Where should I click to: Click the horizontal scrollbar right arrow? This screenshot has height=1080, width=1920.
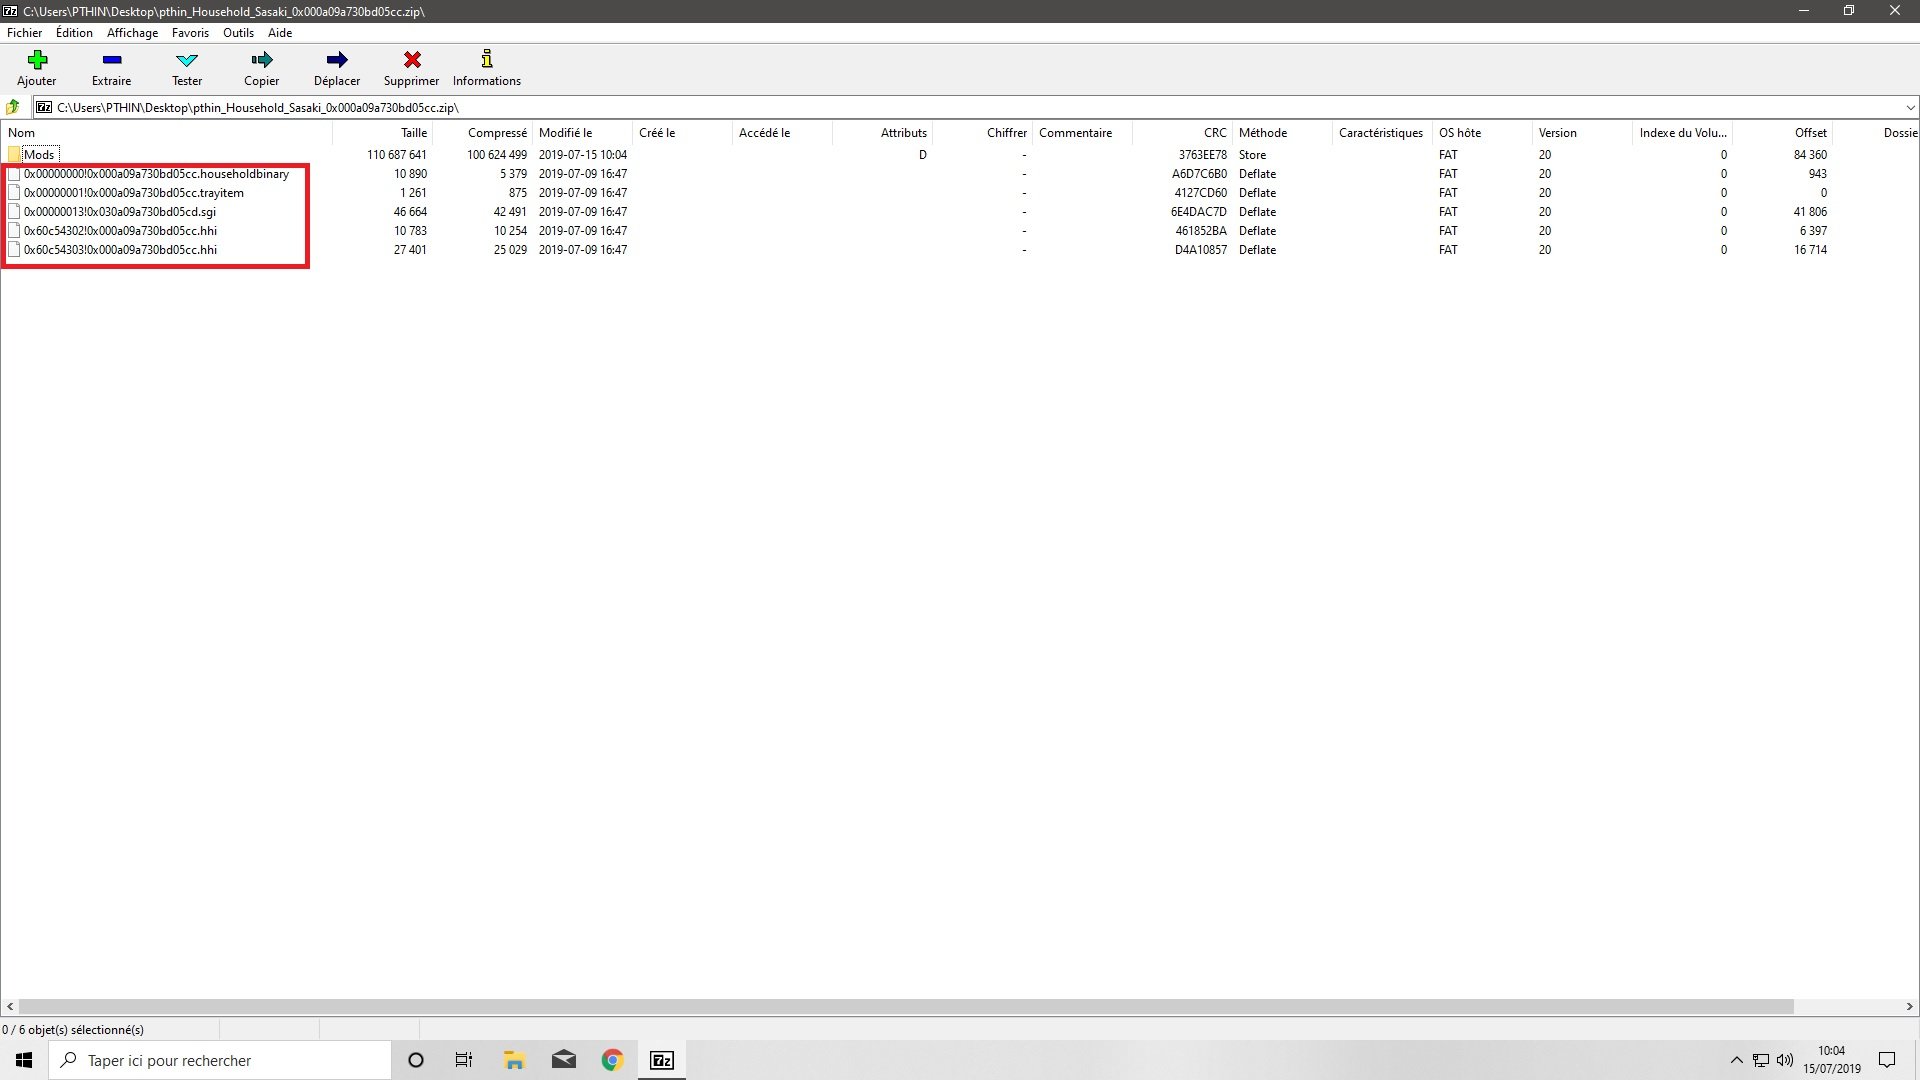(1908, 1007)
